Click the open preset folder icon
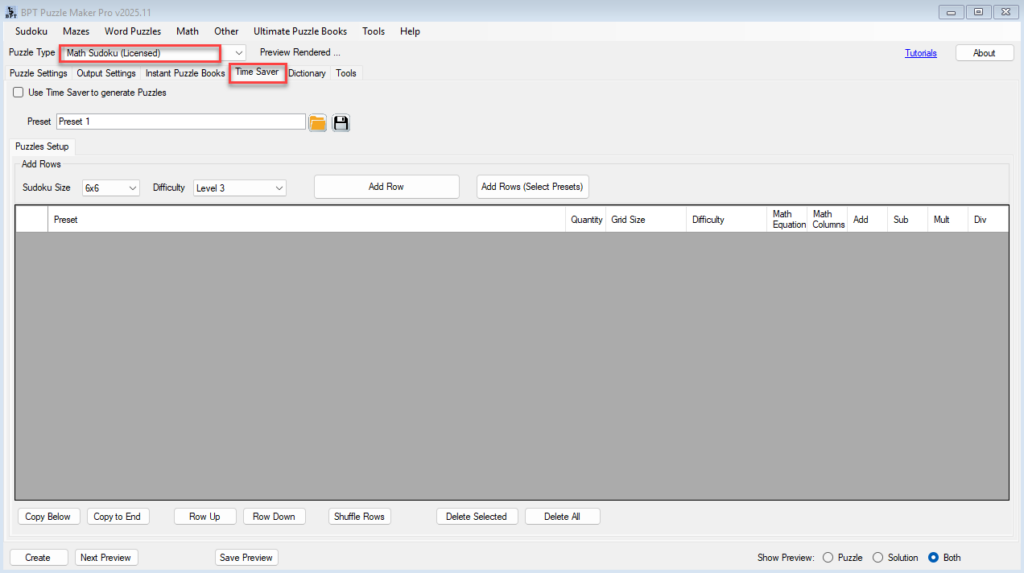The width and height of the screenshot is (1024, 573). (317, 122)
